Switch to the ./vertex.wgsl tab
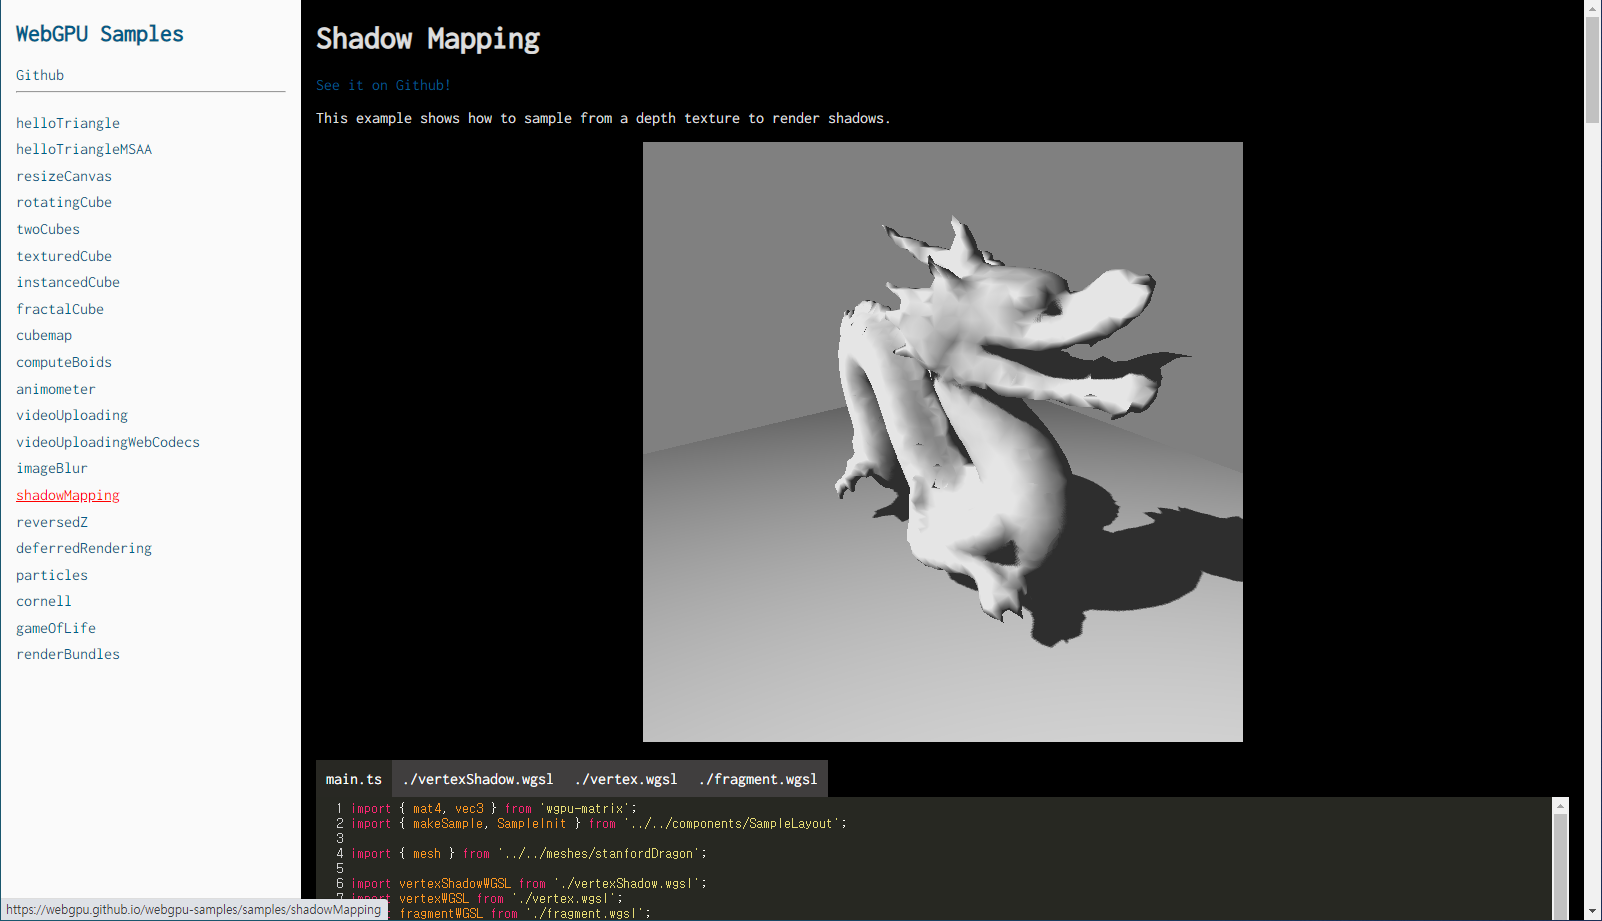1602x921 pixels. pyautogui.click(x=626, y=779)
